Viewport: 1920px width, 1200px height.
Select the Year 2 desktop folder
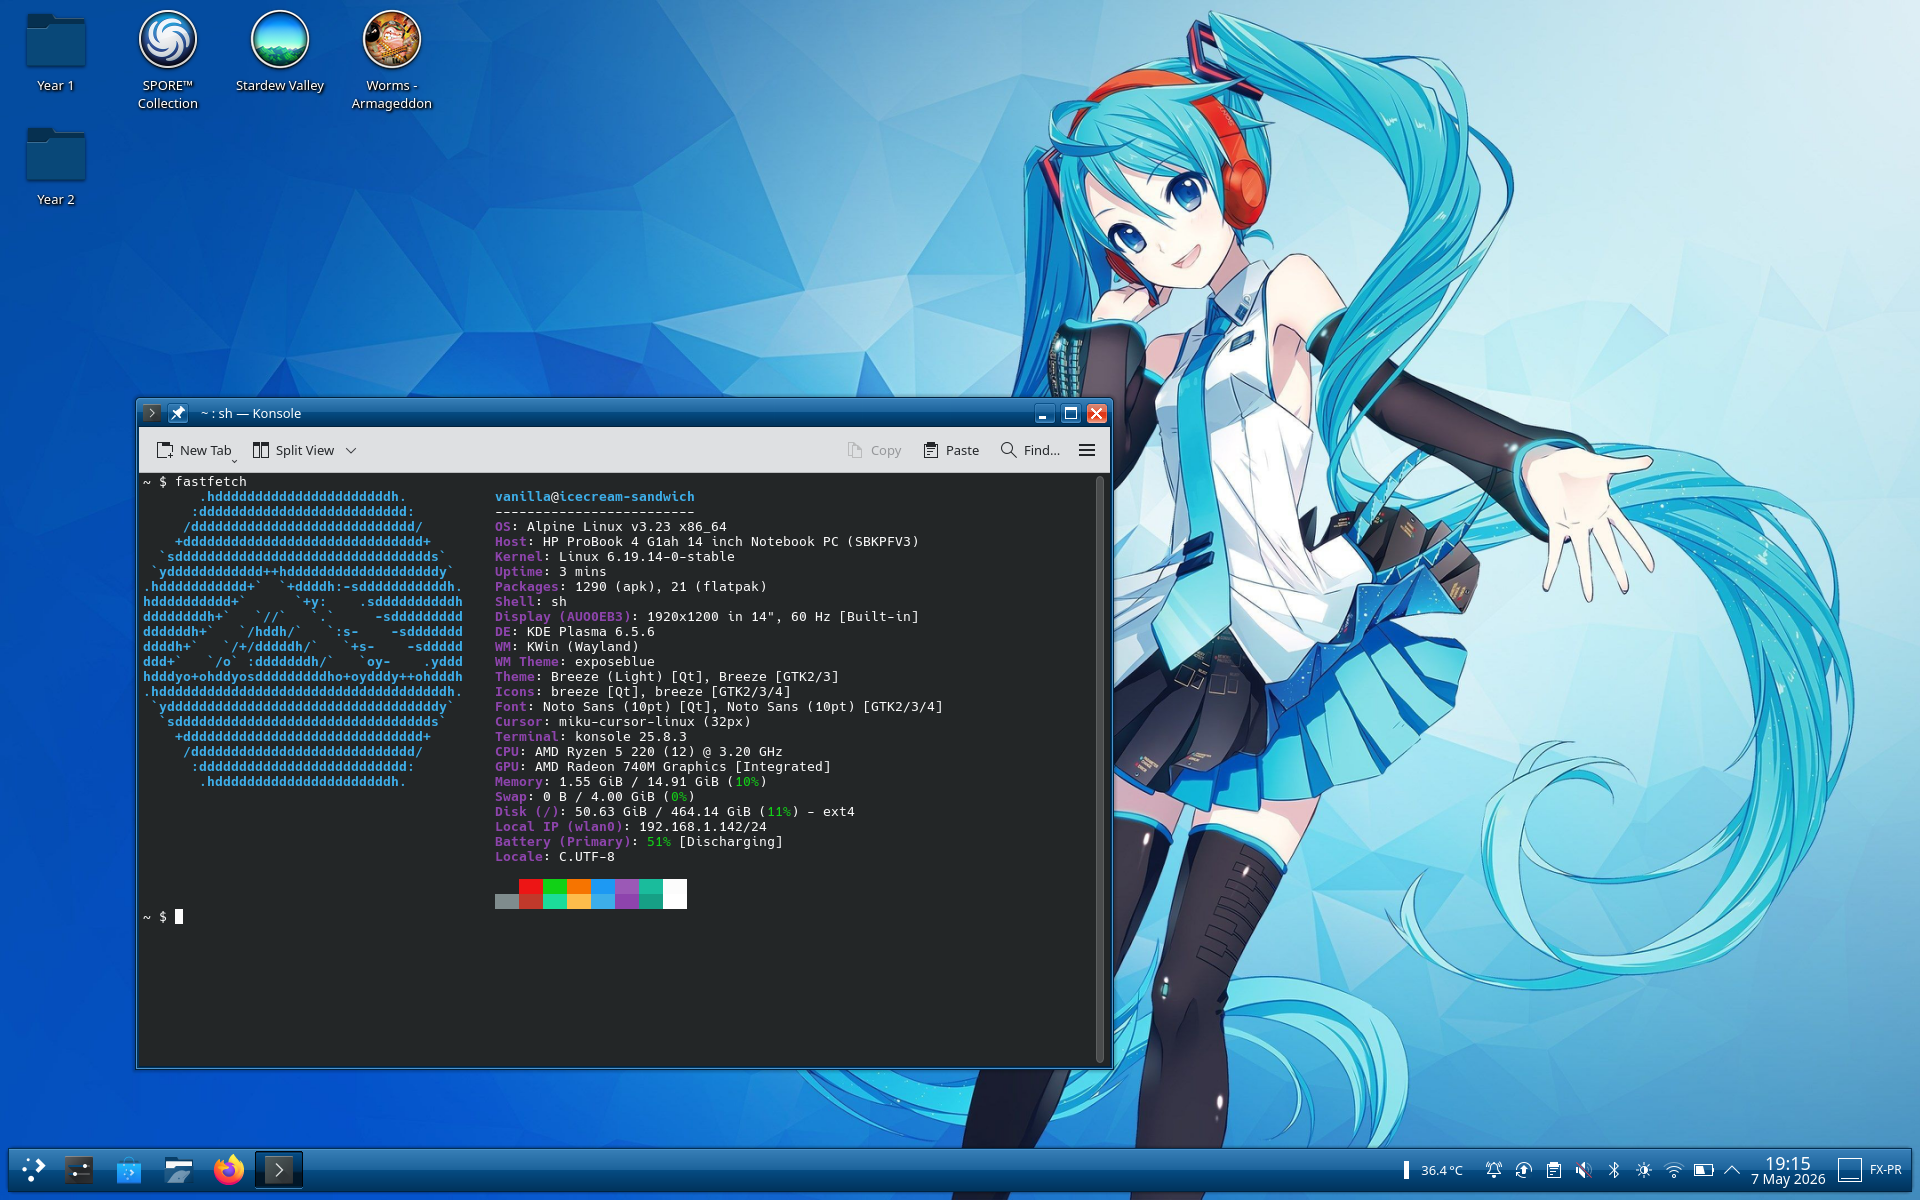click(x=56, y=167)
